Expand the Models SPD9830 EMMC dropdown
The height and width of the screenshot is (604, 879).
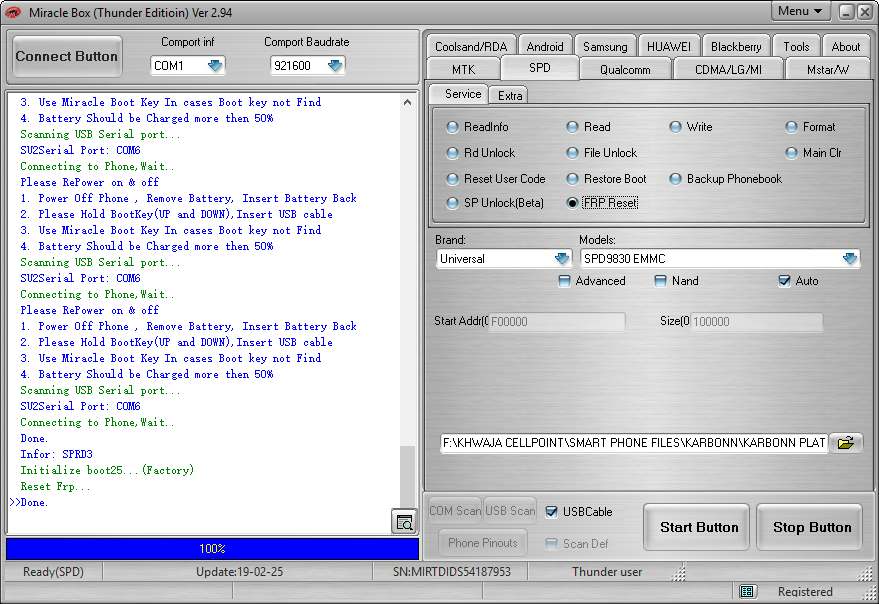coord(850,259)
